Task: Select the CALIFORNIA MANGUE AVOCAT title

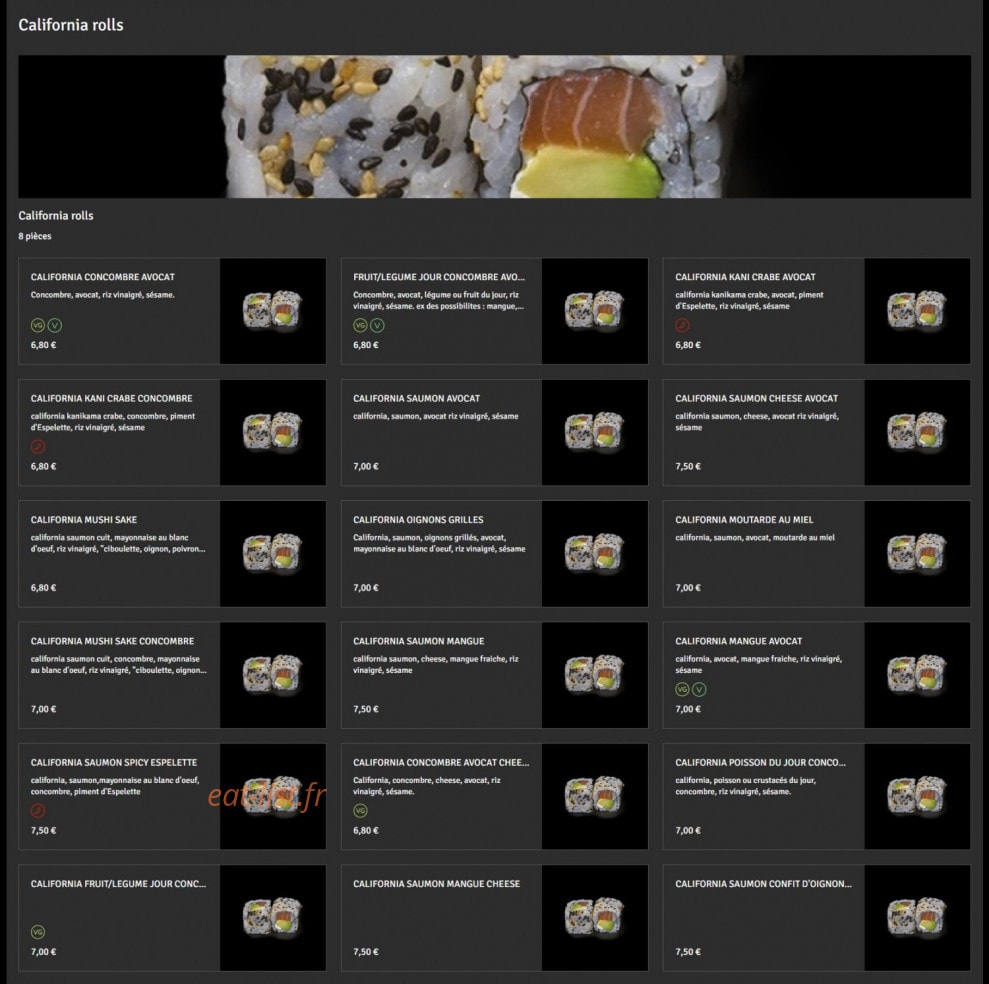Action: [739, 641]
